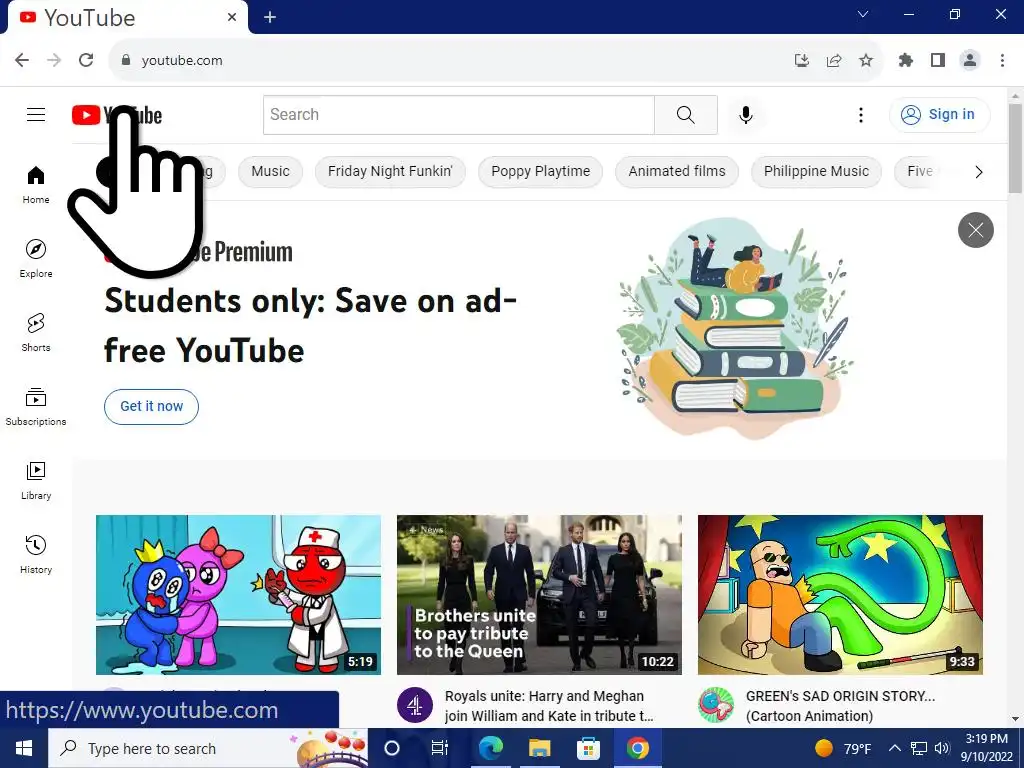Open the clock showing 3:19 PM
This screenshot has width=1024, height=768.
pos(986,748)
